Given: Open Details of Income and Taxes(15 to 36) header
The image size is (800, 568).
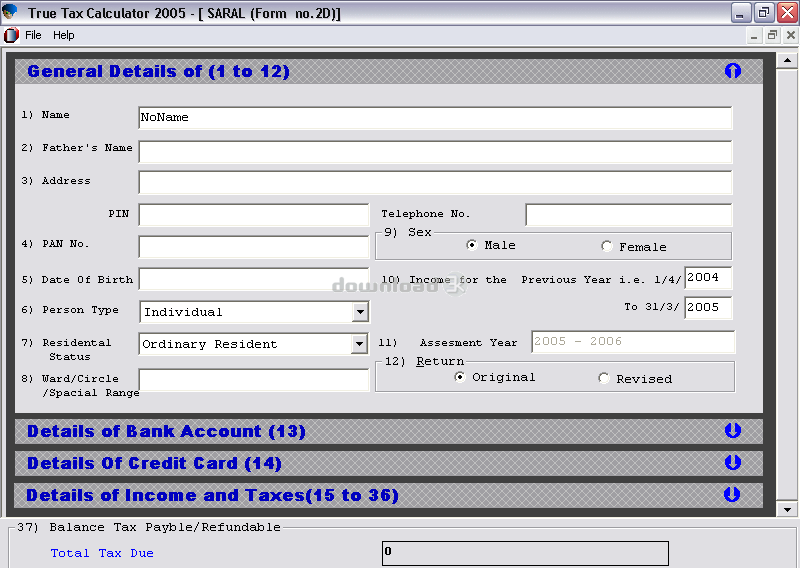Looking at the screenshot, I should tap(389, 495).
